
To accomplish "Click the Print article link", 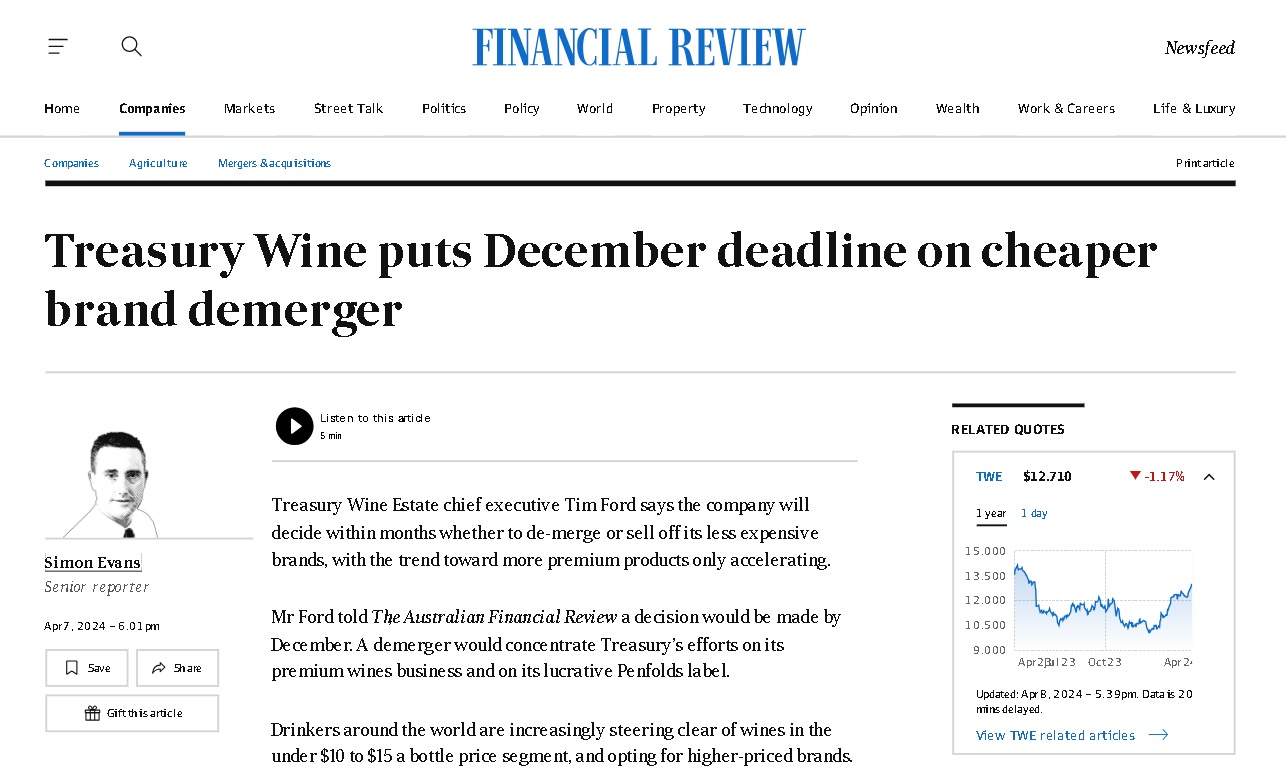I will [1205, 163].
